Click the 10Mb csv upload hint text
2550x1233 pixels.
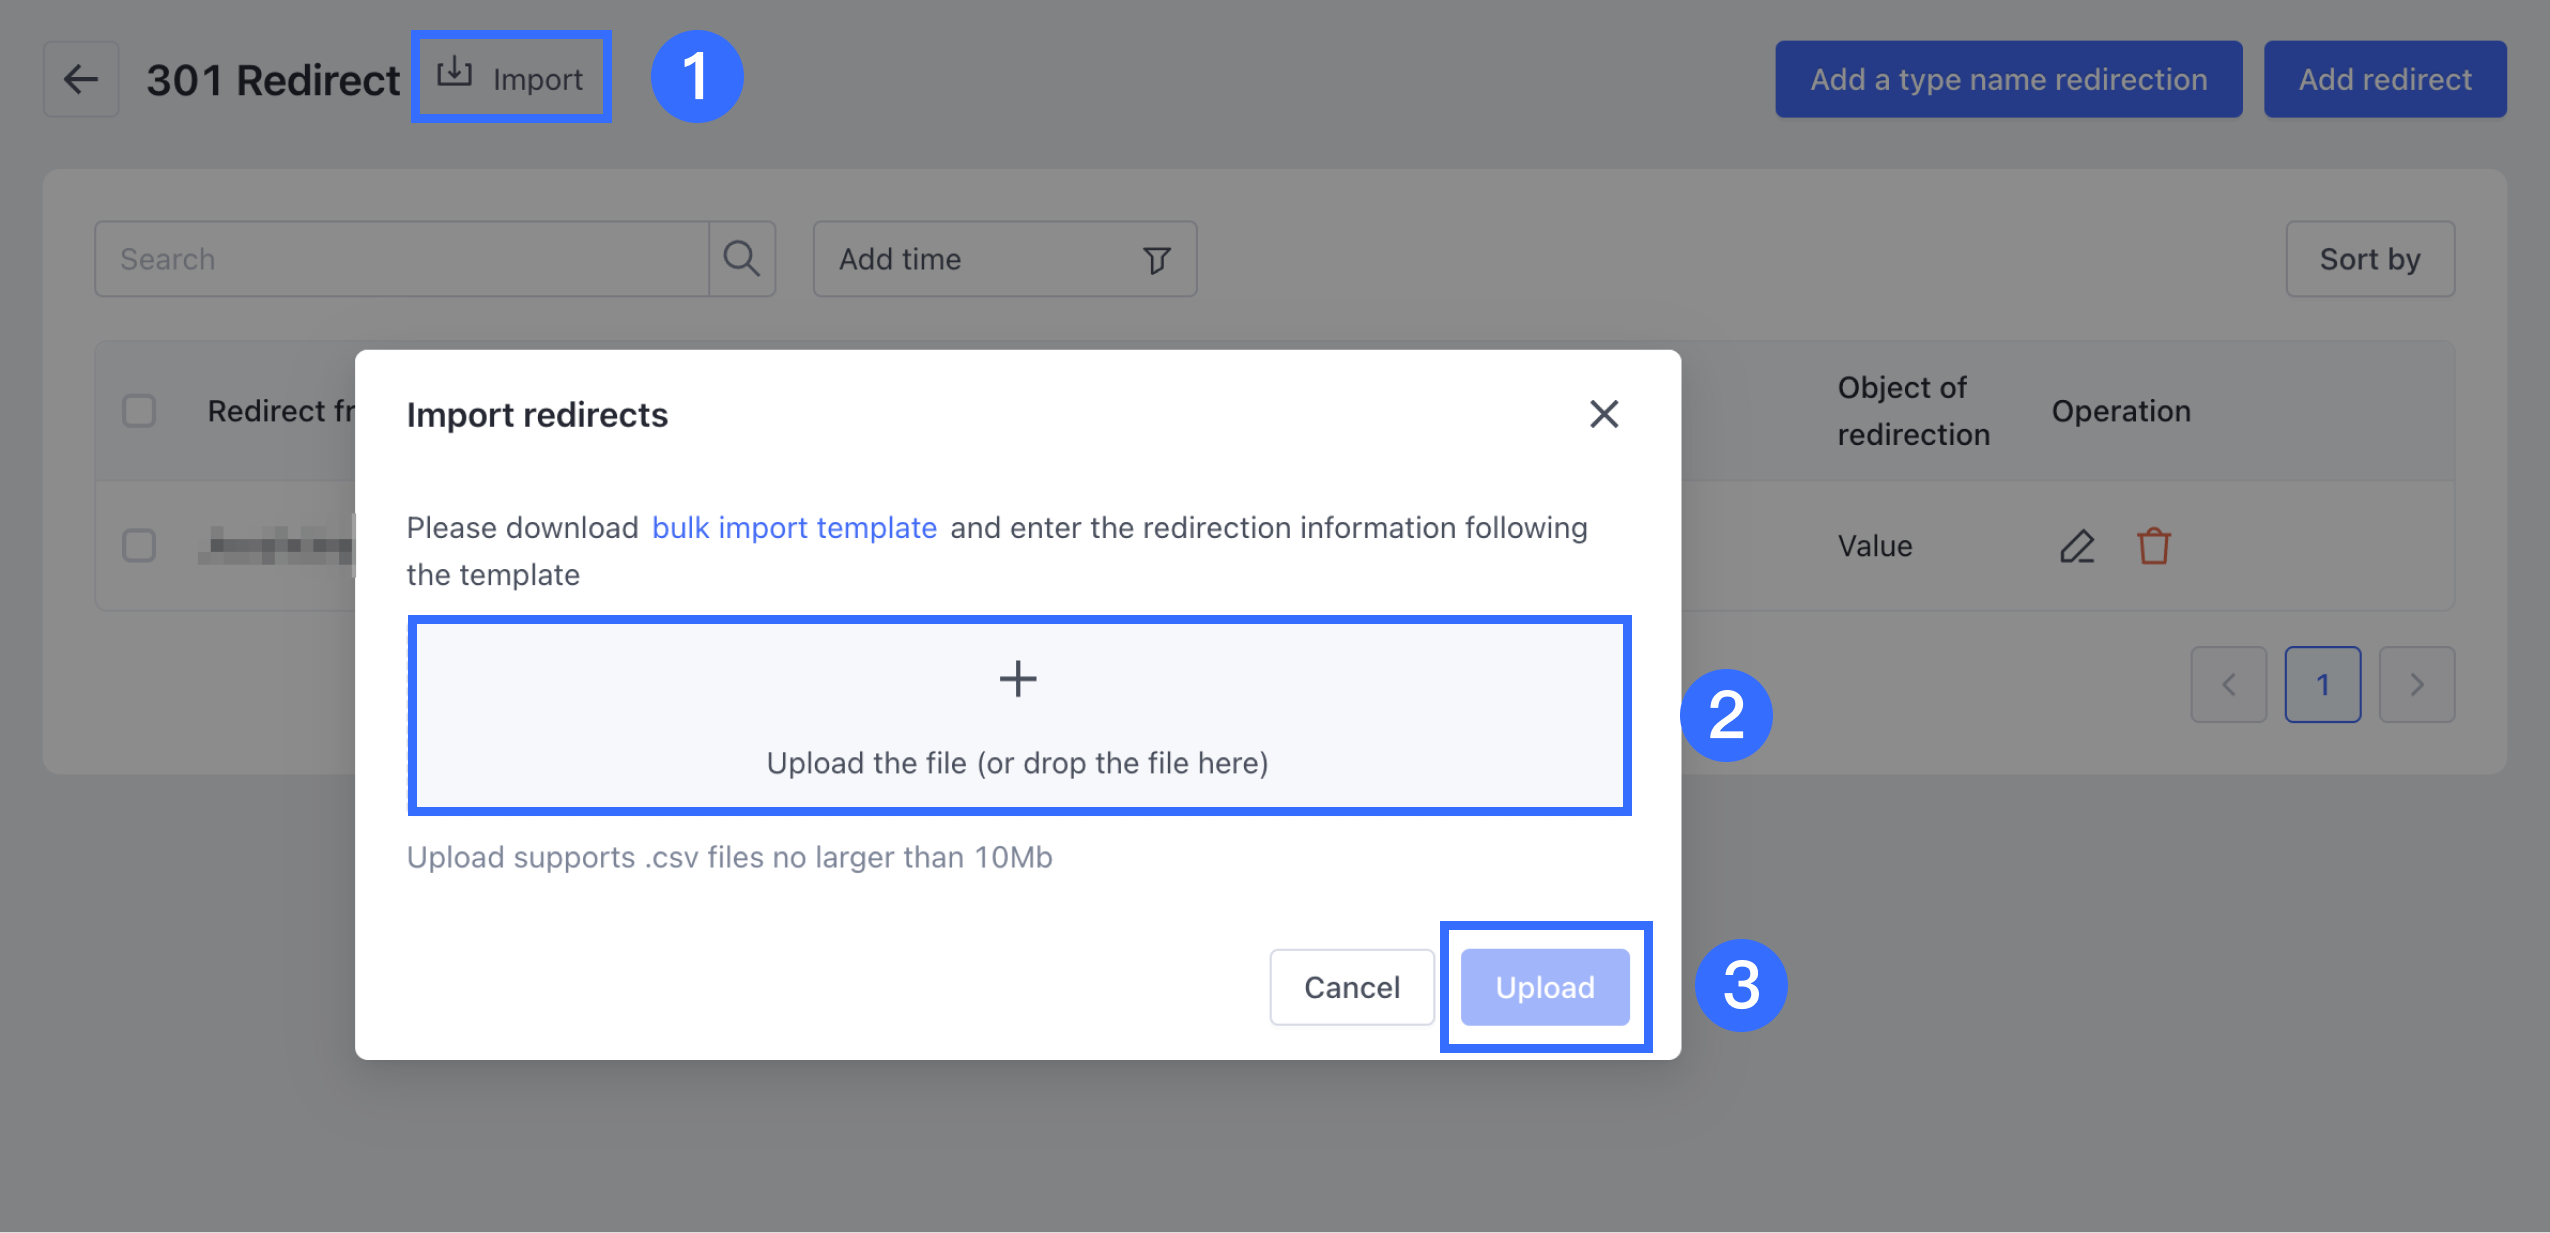[729, 857]
